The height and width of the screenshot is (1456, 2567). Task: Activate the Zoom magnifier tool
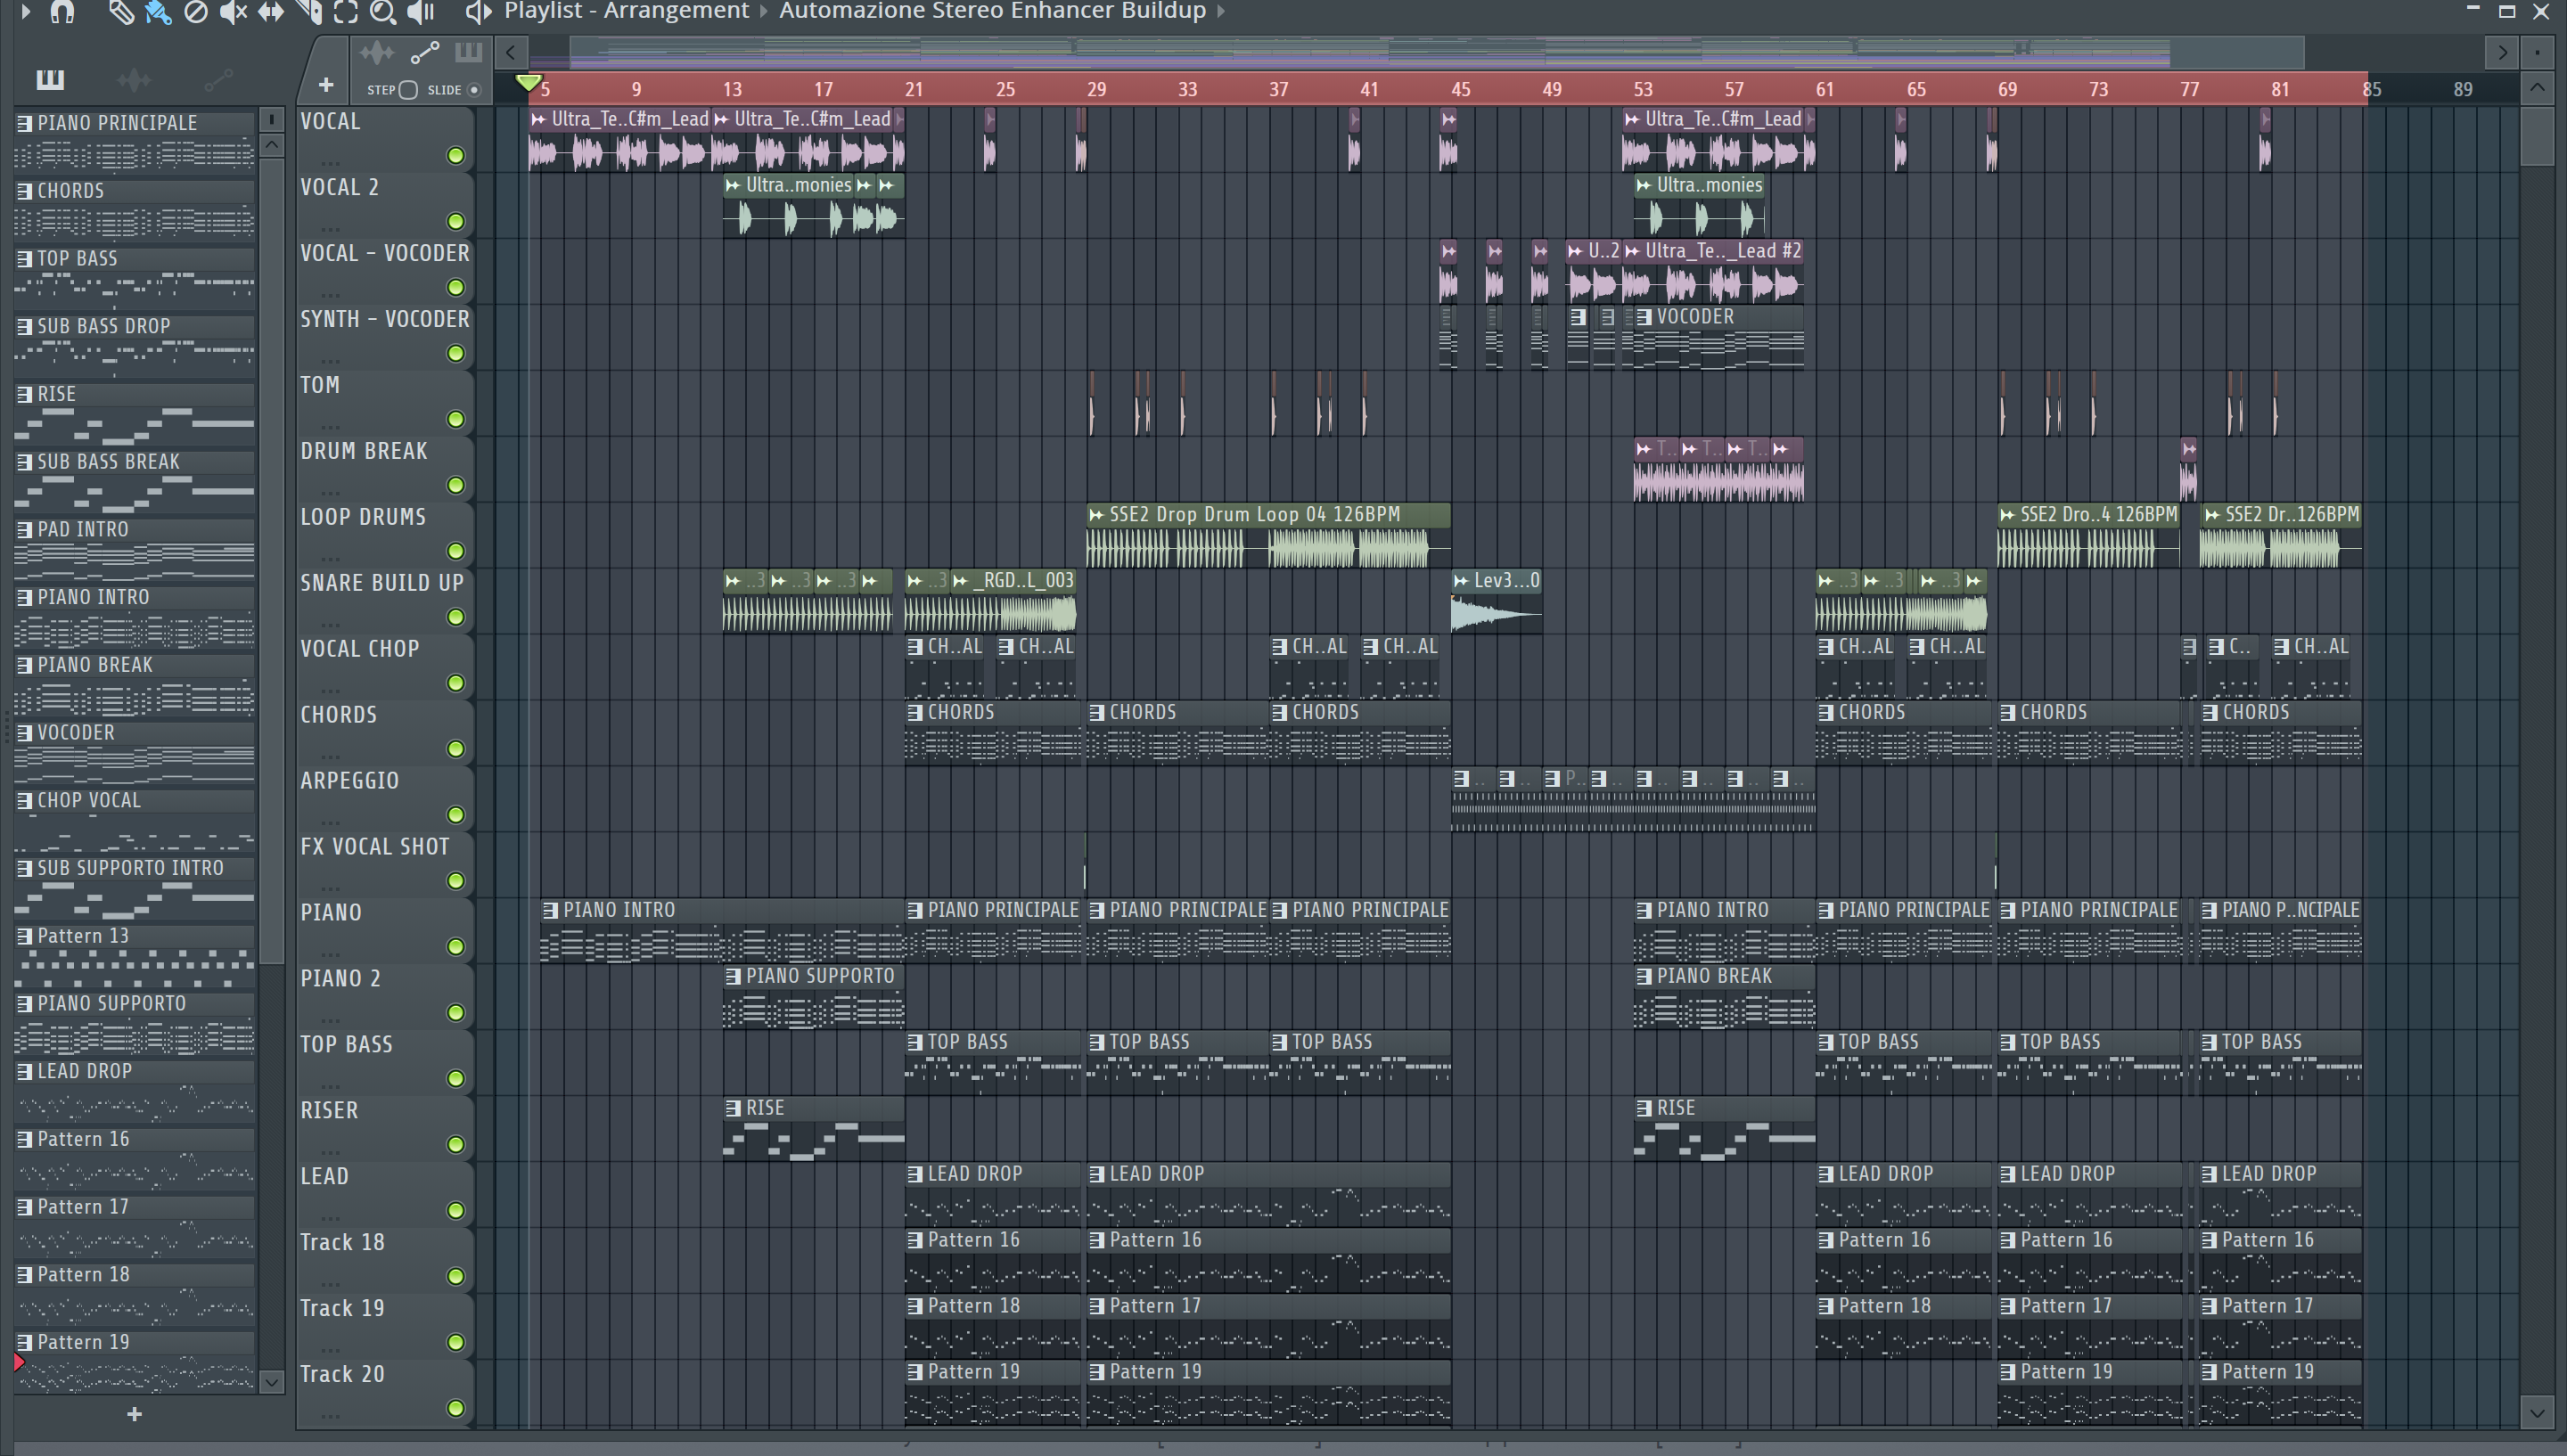click(383, 11)
